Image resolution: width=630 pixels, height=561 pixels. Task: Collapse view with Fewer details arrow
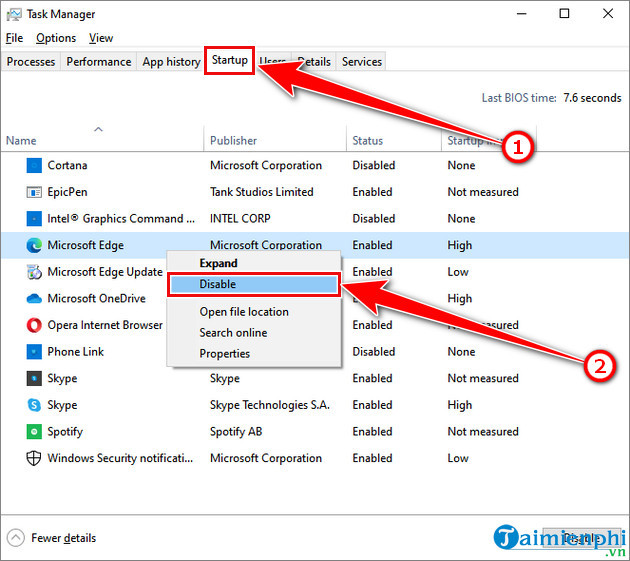point(17,538)
